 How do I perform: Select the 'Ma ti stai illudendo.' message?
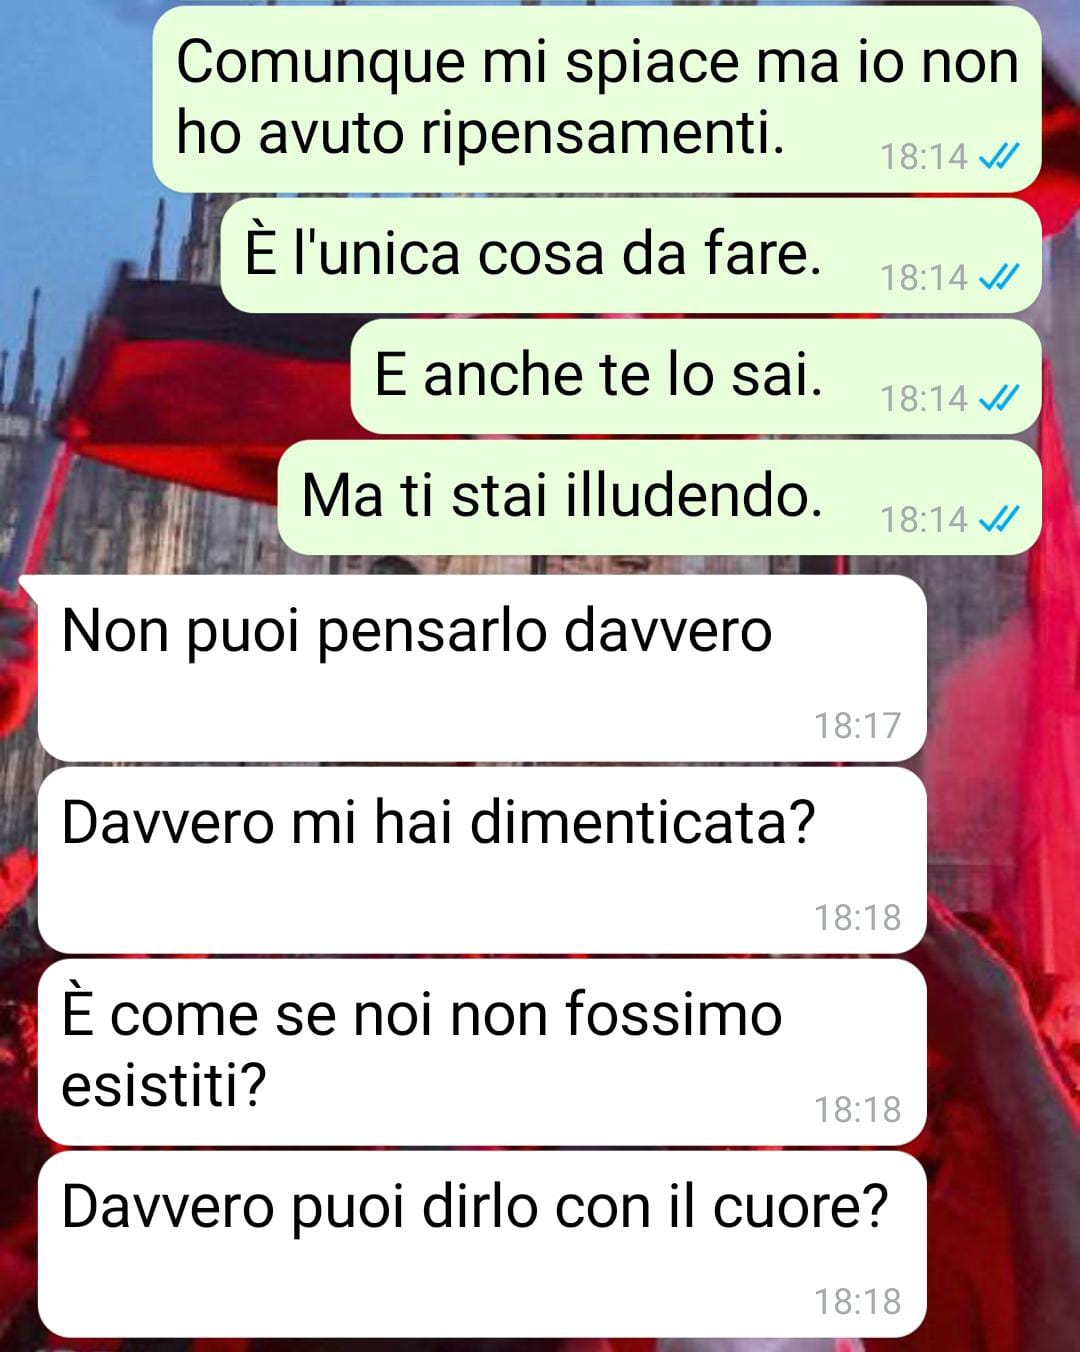click(659, 497)
